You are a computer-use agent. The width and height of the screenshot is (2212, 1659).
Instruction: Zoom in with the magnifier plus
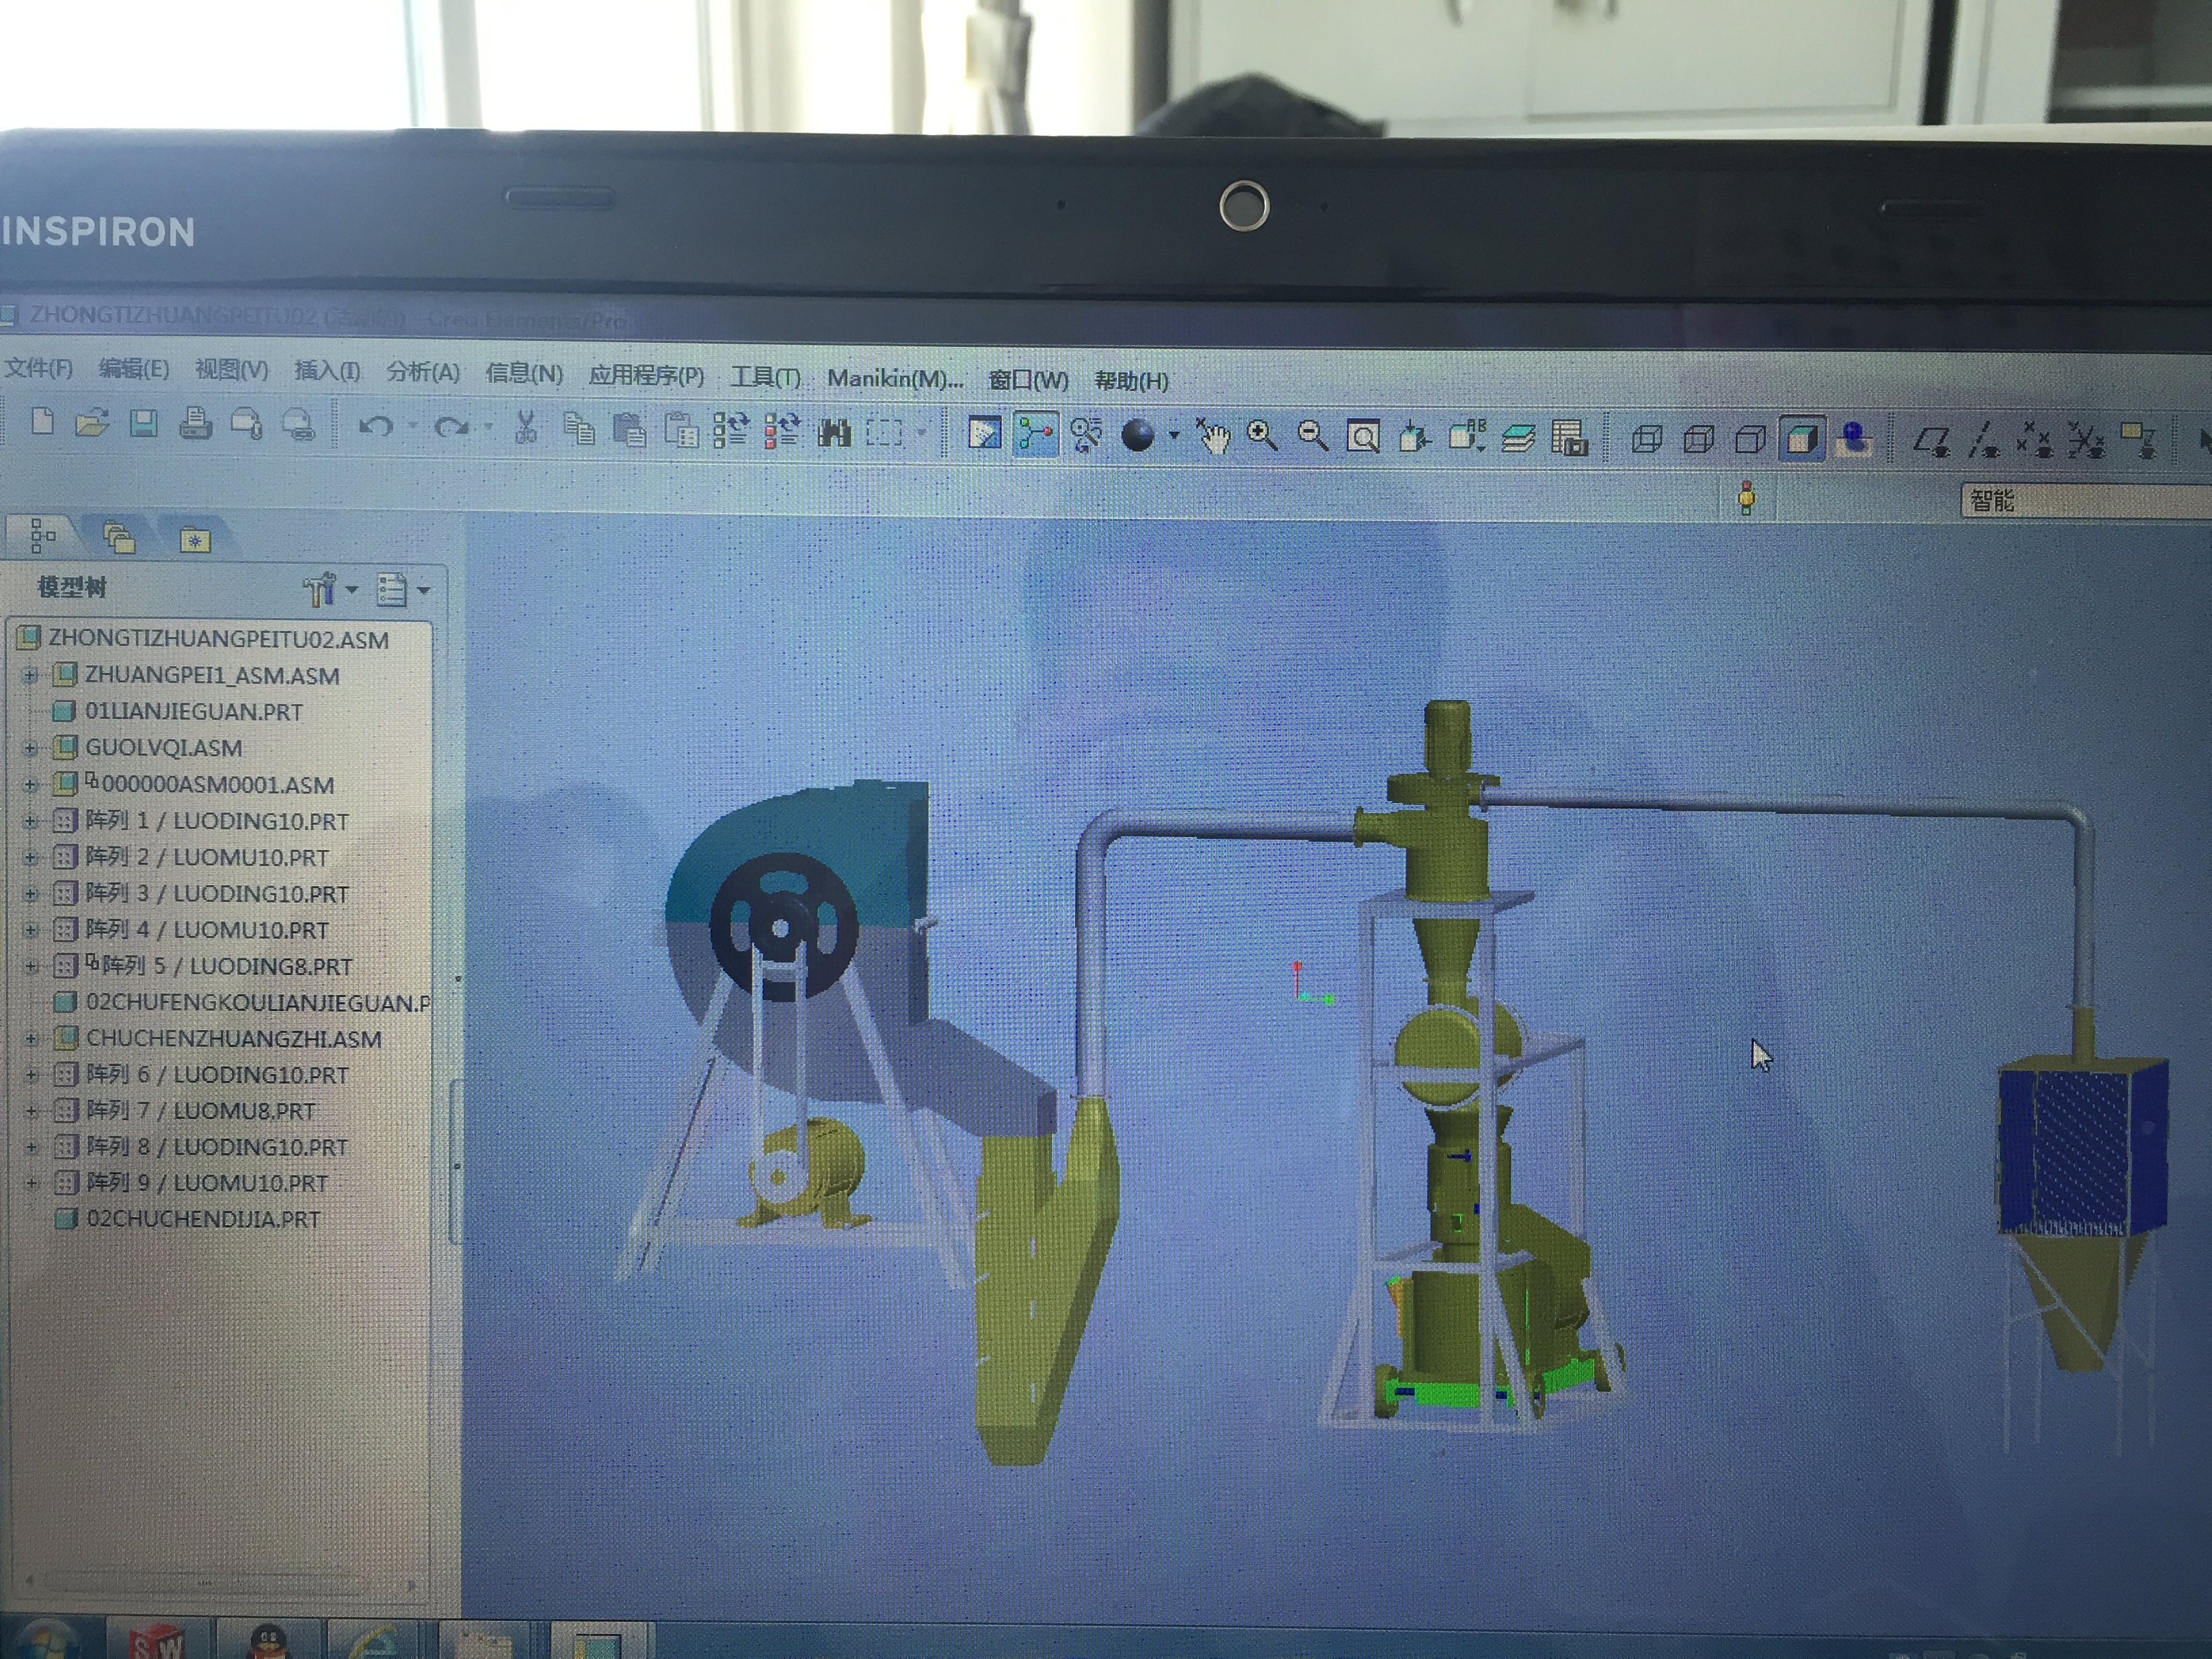click(x=1262, y=436)
